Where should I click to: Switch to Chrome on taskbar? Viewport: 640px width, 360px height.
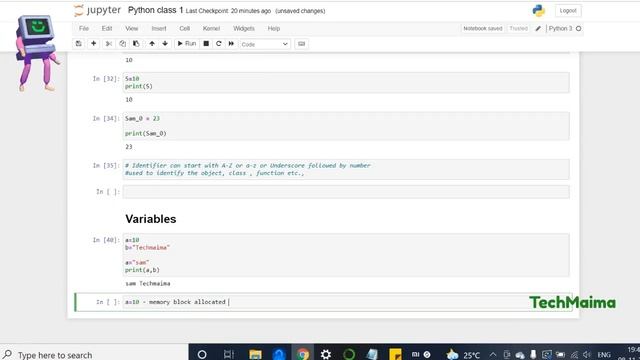[x=303, y=354]
